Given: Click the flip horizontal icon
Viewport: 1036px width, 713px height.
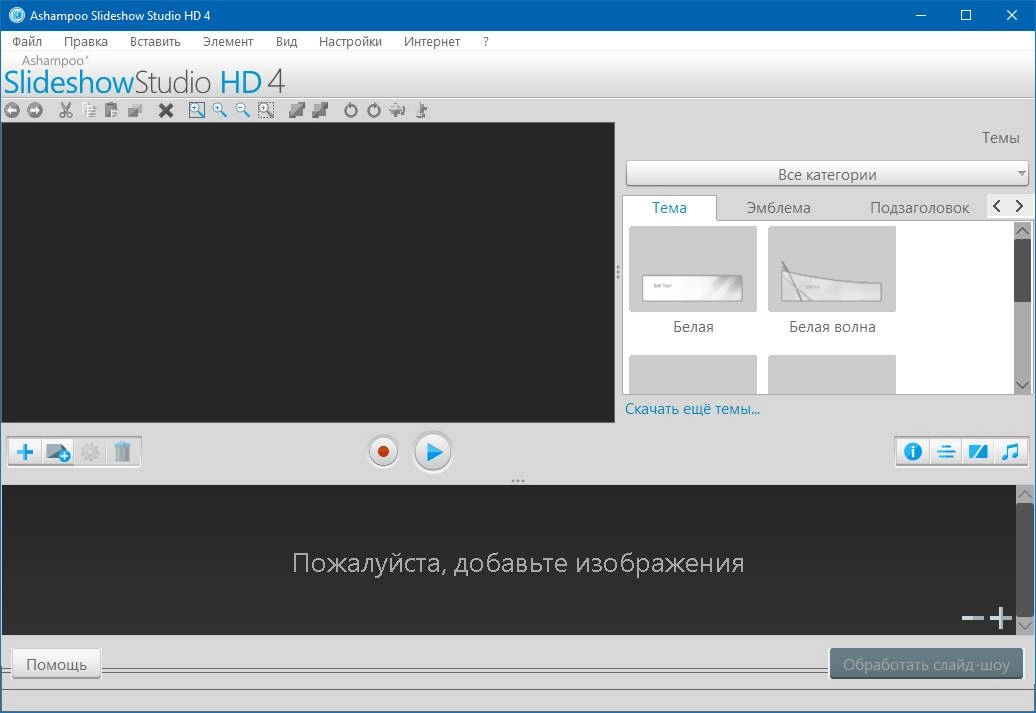Looking at the screenshot, I should 397,110.
